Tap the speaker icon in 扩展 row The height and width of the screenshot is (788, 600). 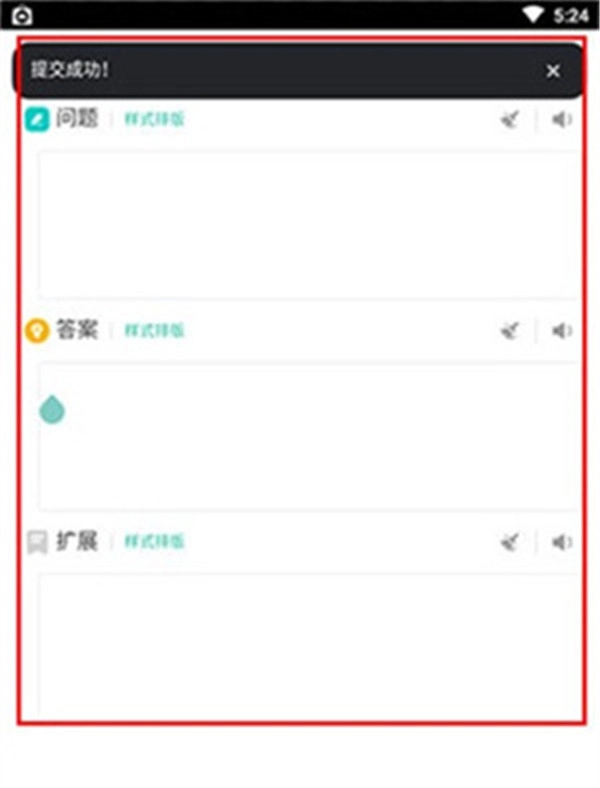pos(562,542)
